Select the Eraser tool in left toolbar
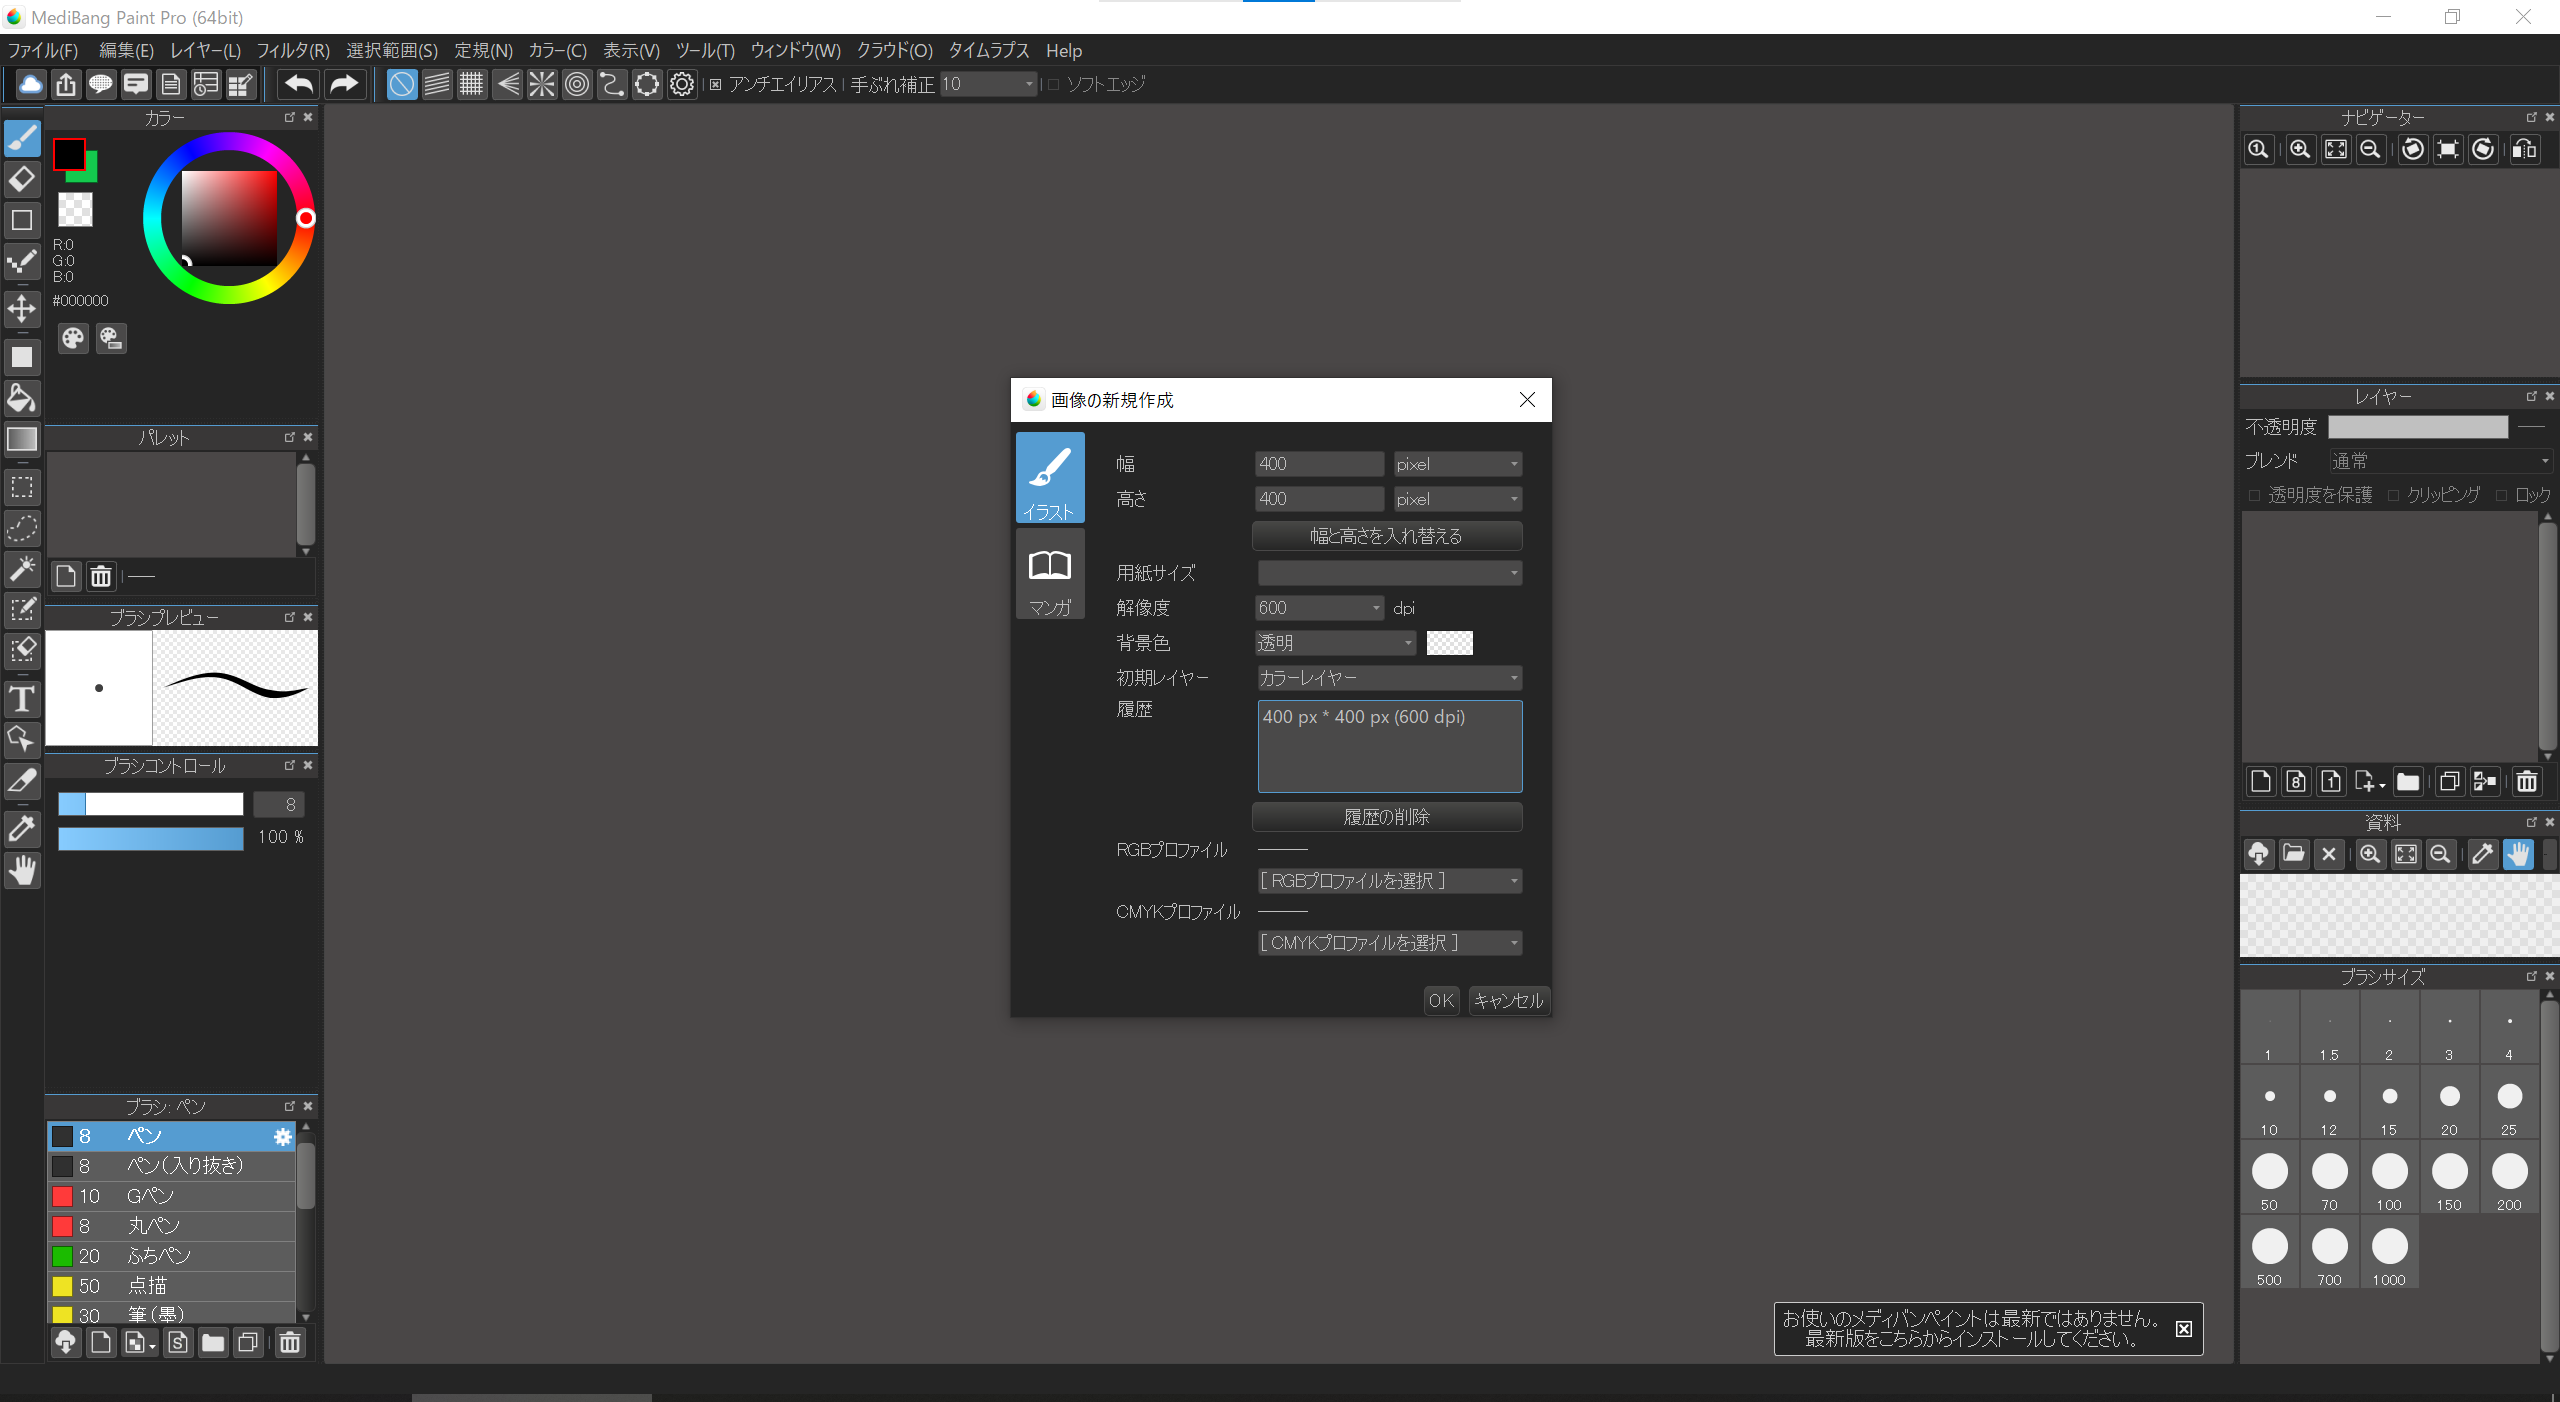 22,179
